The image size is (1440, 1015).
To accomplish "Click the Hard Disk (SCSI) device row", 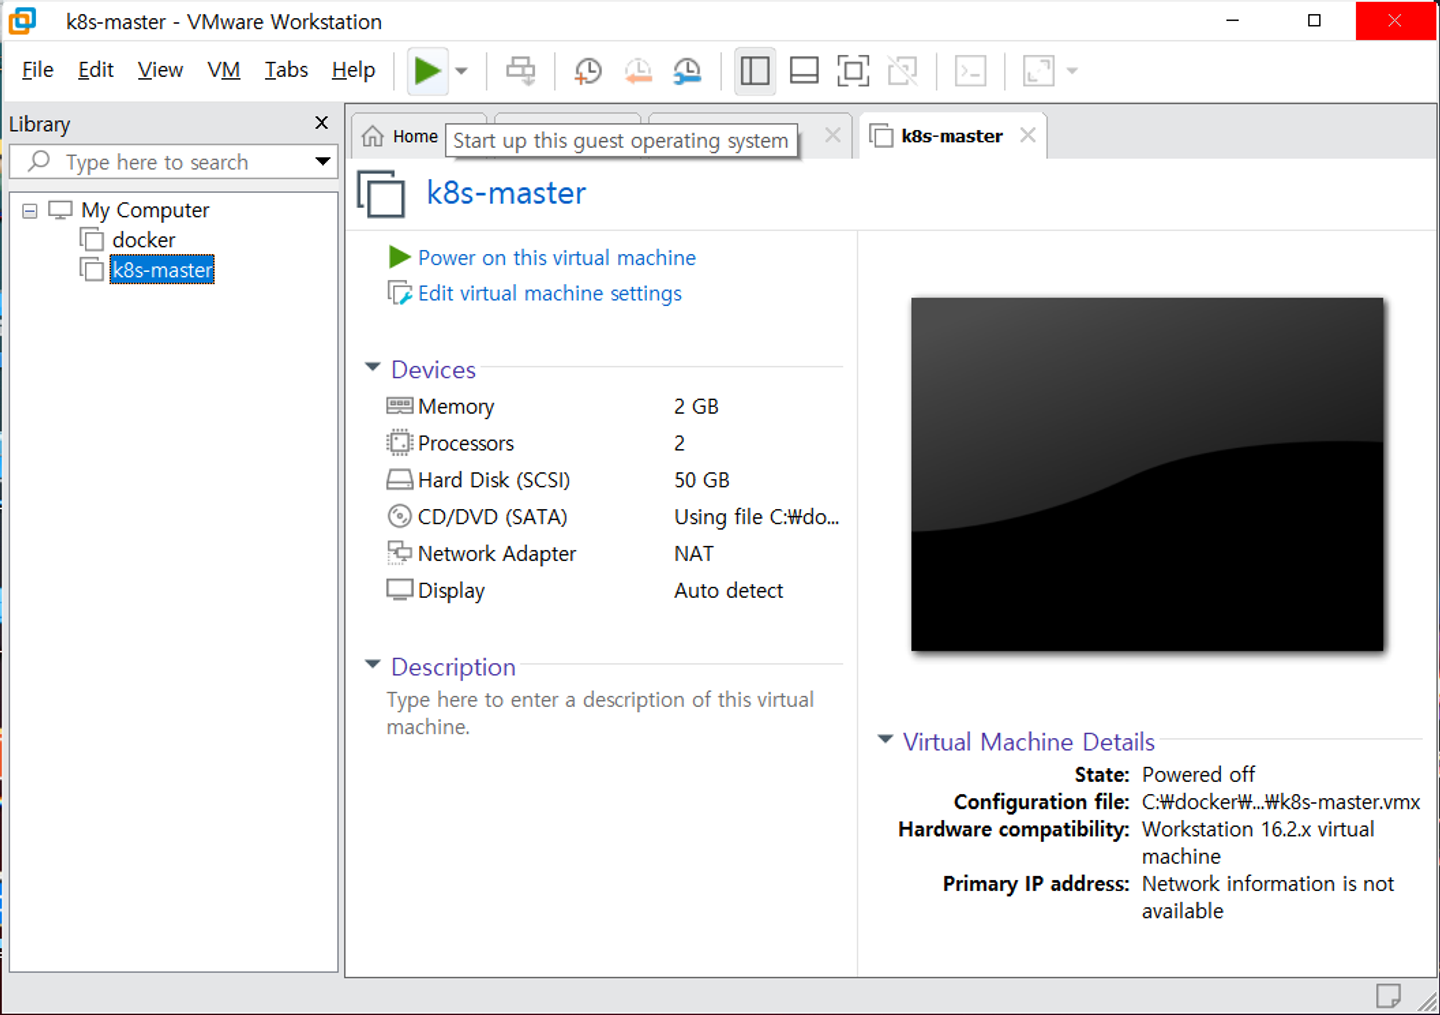I will (x=612, y=480).
